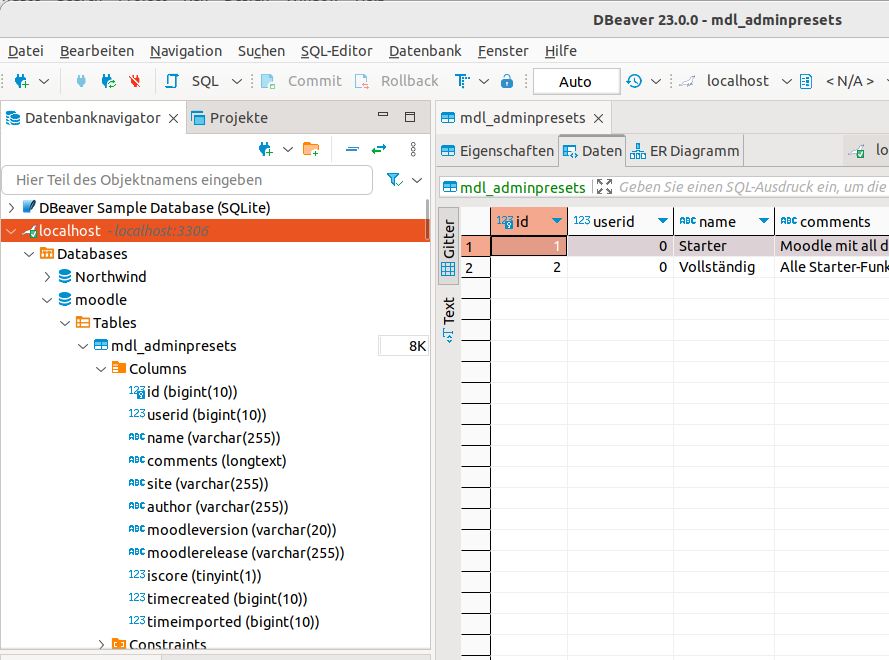
Task: Click the new connection plug icon in main toolbar
Action: coord(22,81)
